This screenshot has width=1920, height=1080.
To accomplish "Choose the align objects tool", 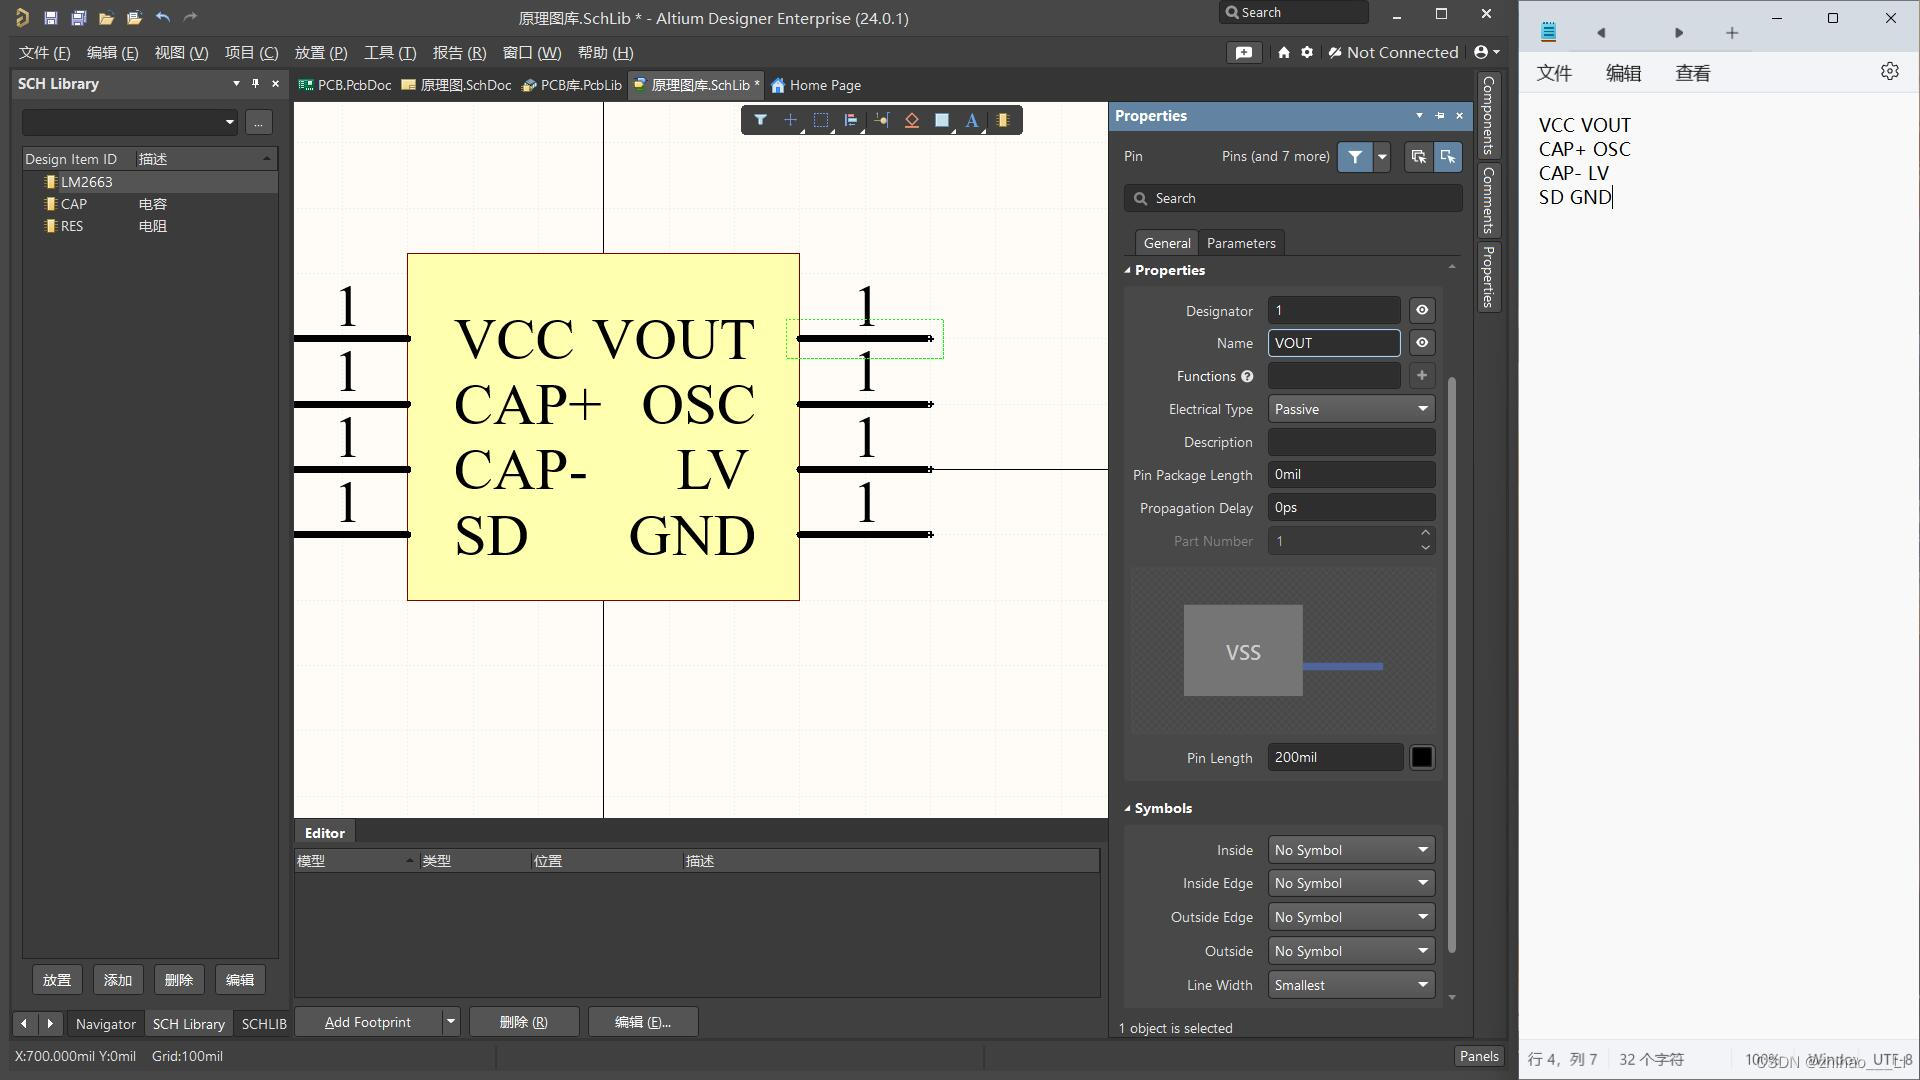I will click(x=851, y=120).
